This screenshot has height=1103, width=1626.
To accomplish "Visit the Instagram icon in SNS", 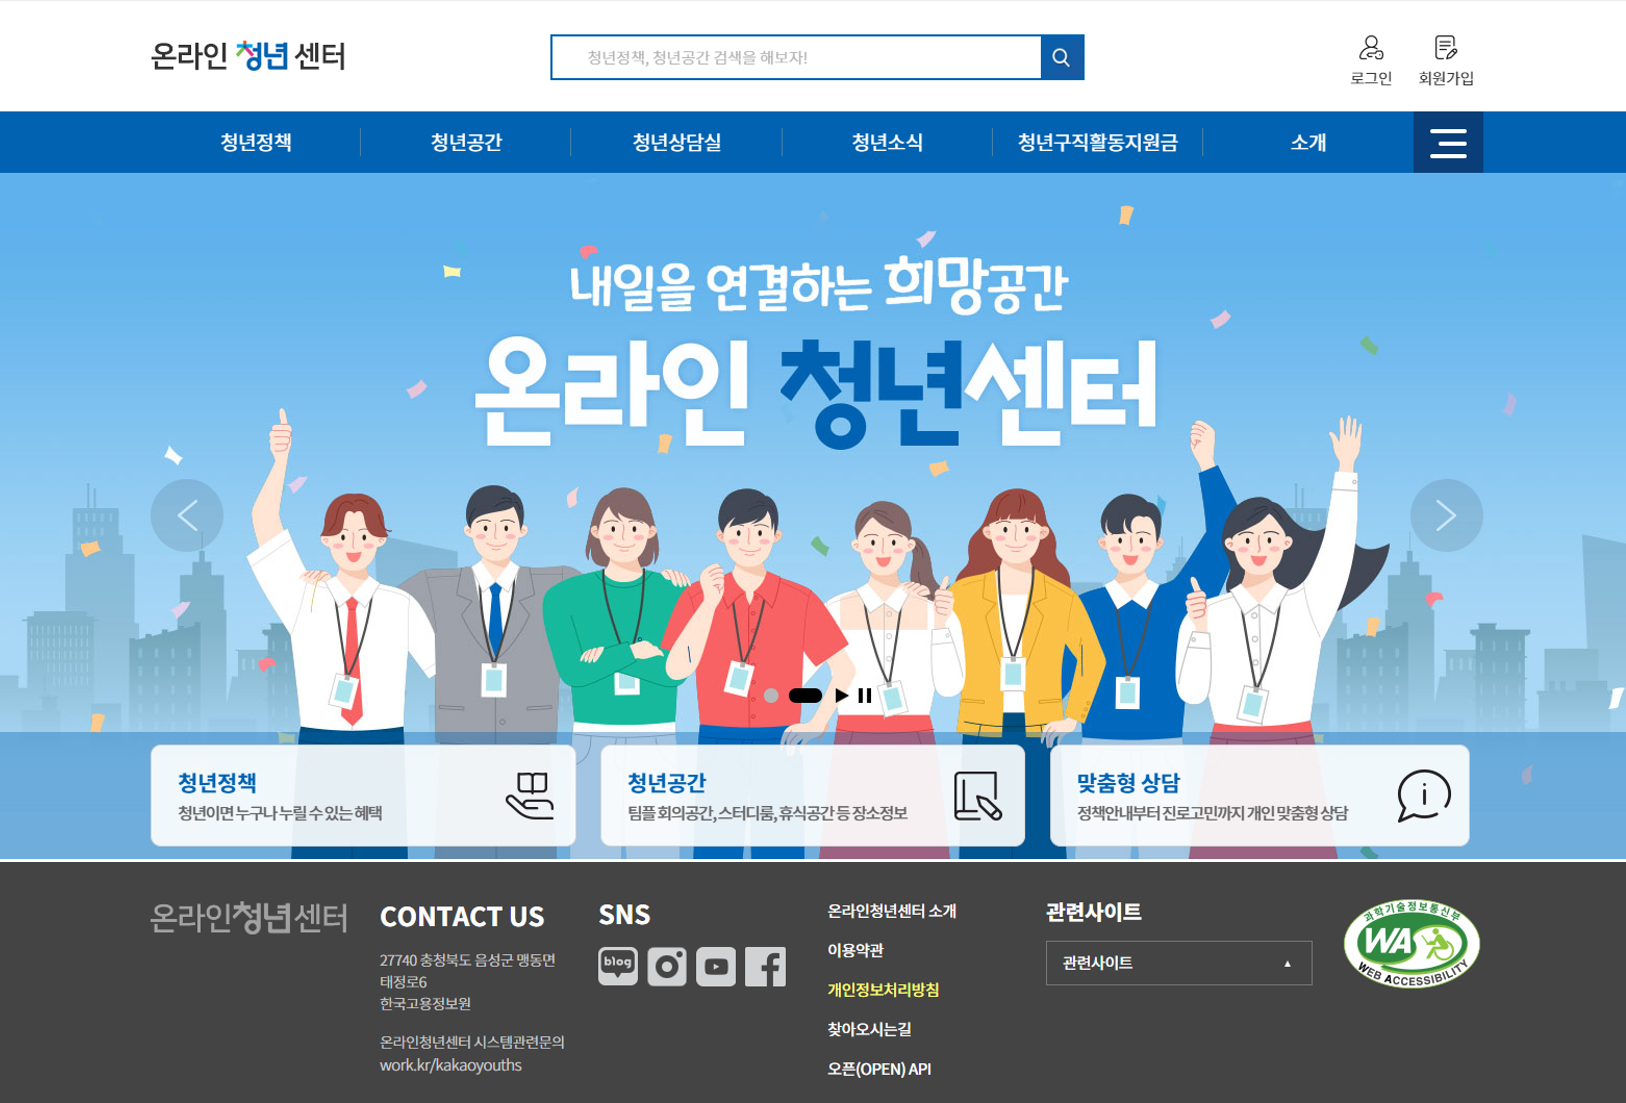I will pyautogui.click(x=667, y=966).
